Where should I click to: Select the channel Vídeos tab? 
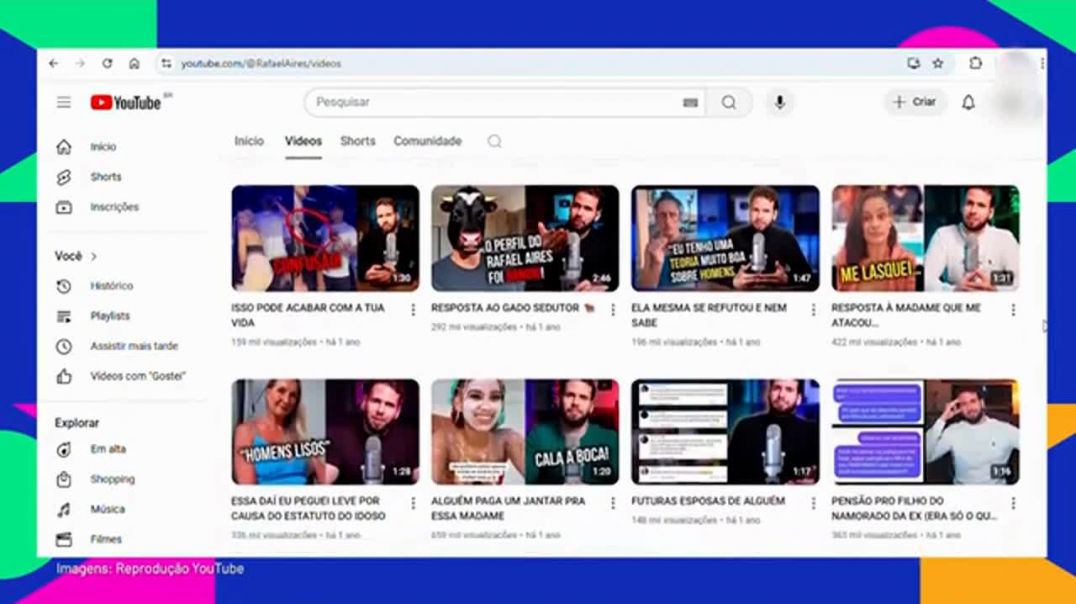303,141
